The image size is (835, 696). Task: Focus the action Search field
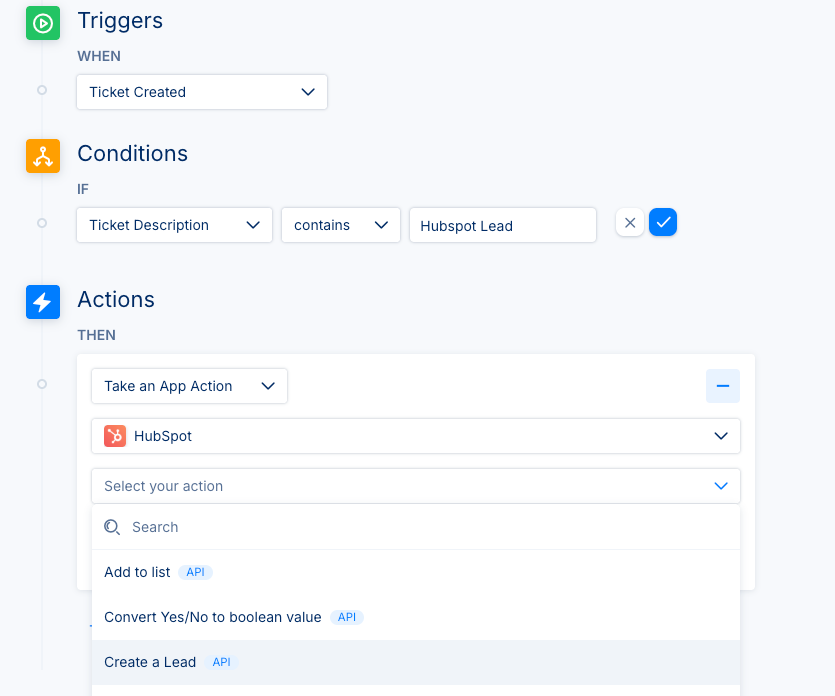(416, 527)
